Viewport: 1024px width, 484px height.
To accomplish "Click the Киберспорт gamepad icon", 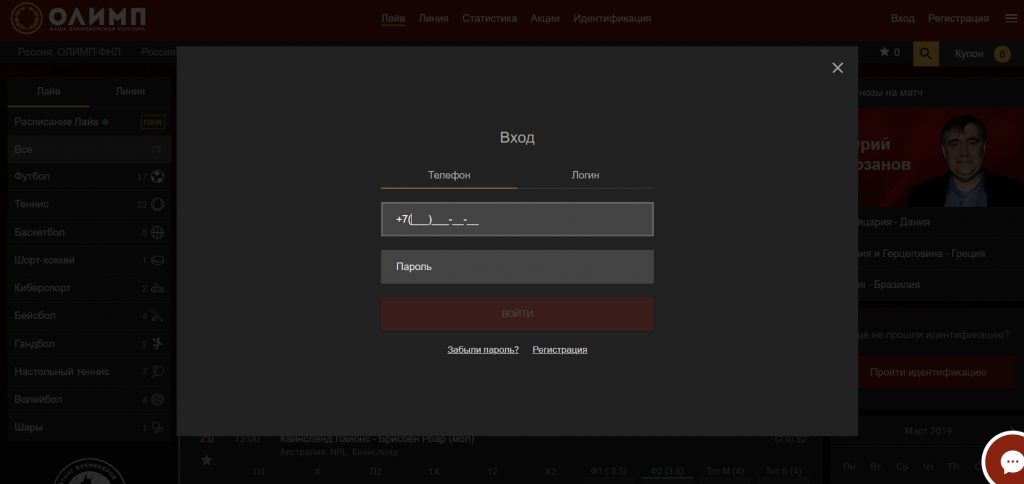I will click(x=157, y=288).
